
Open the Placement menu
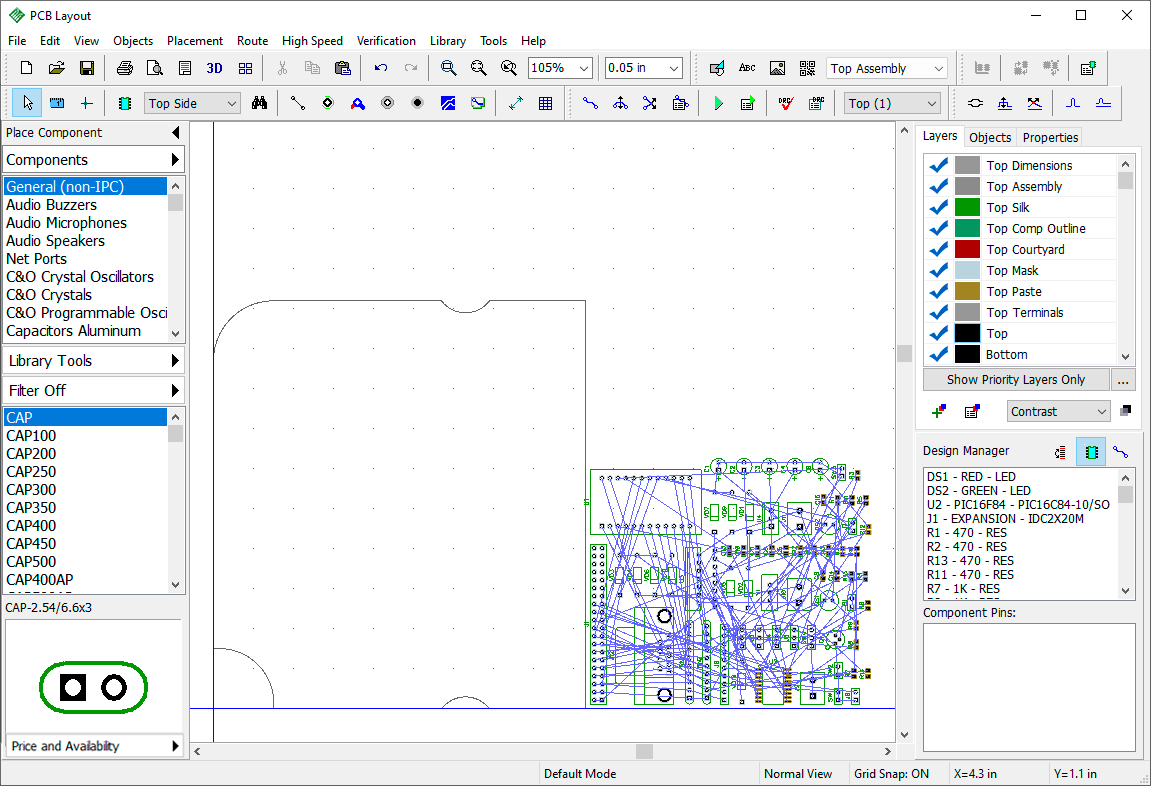(195, 41)
